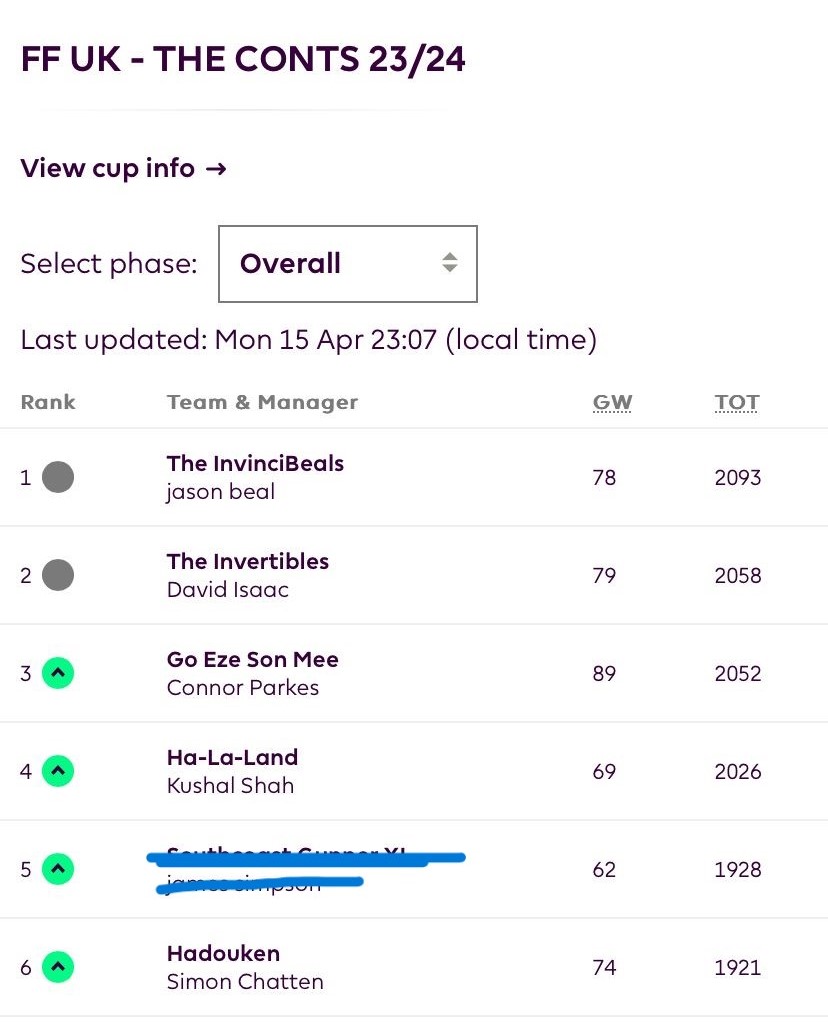Open Ha-La-Land team by Kushal Shah
This screenshot has width=828, height=1036.
click(232, 758)
